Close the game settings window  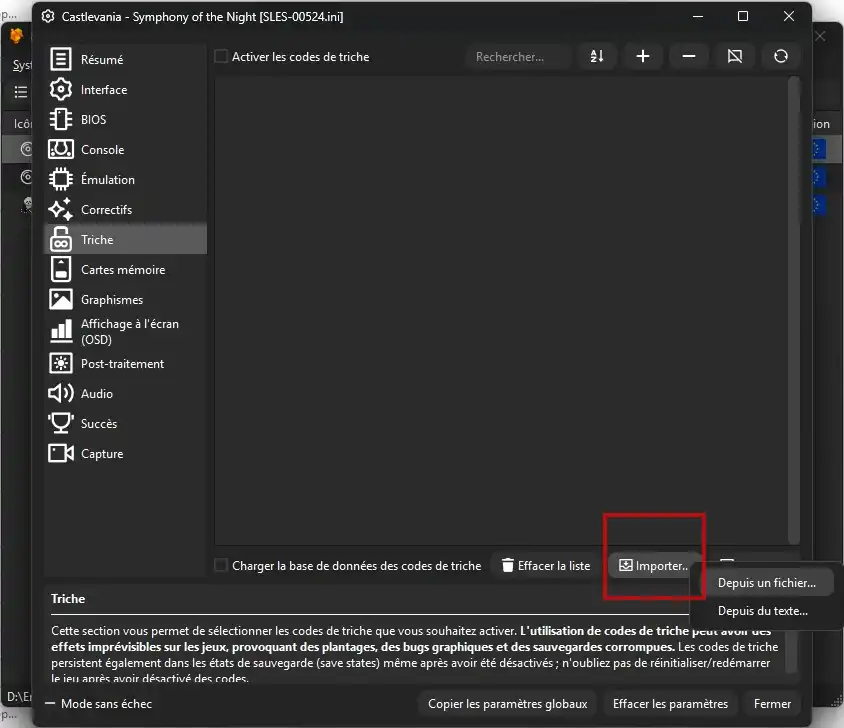[x=789, y=16]
